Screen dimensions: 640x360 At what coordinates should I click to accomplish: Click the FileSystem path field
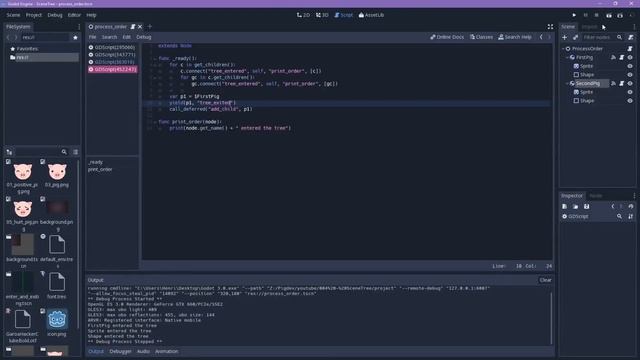45,38
